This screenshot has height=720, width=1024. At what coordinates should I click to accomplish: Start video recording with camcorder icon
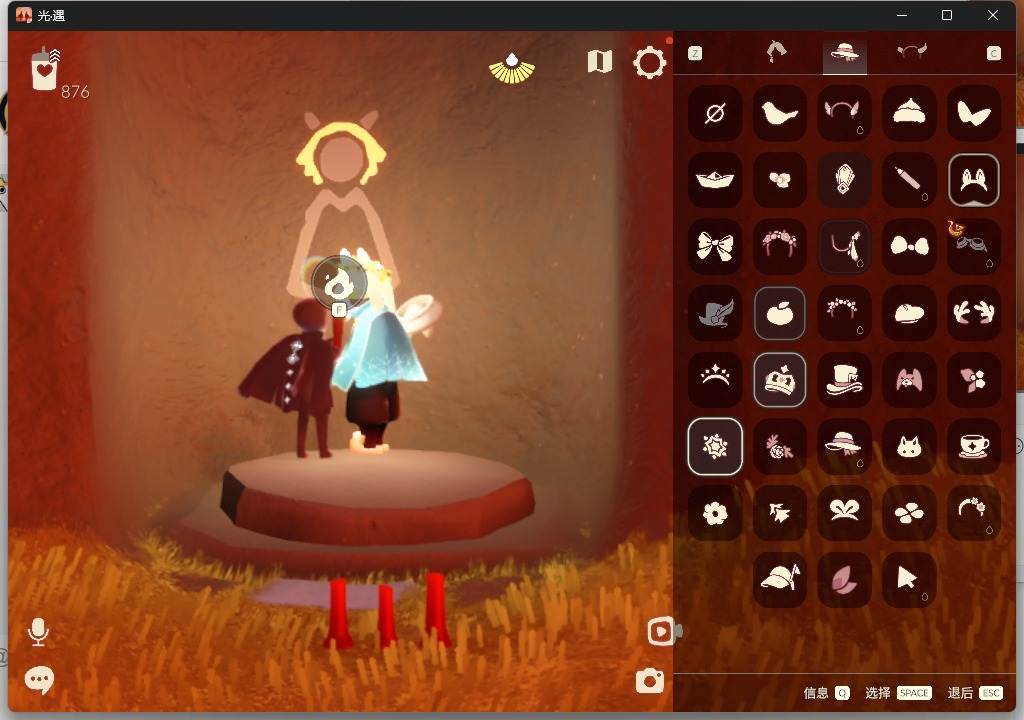664,631
